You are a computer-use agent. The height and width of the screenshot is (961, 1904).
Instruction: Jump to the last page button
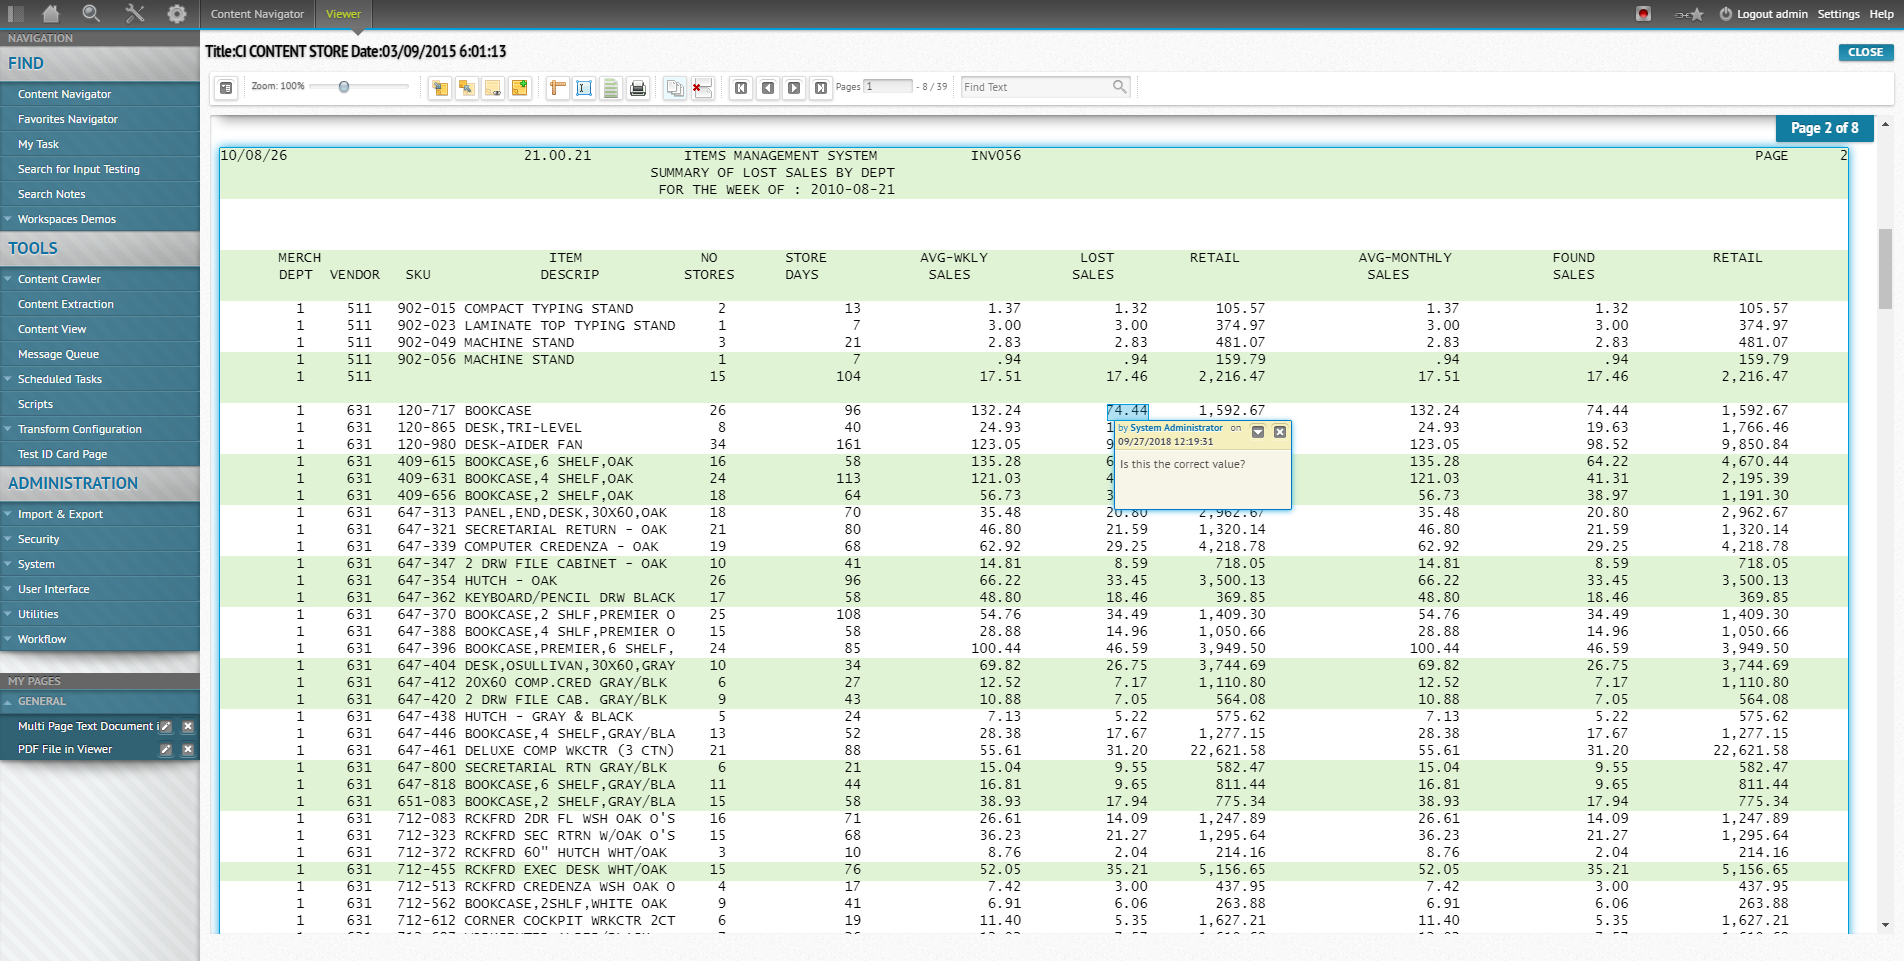point(820,88)
